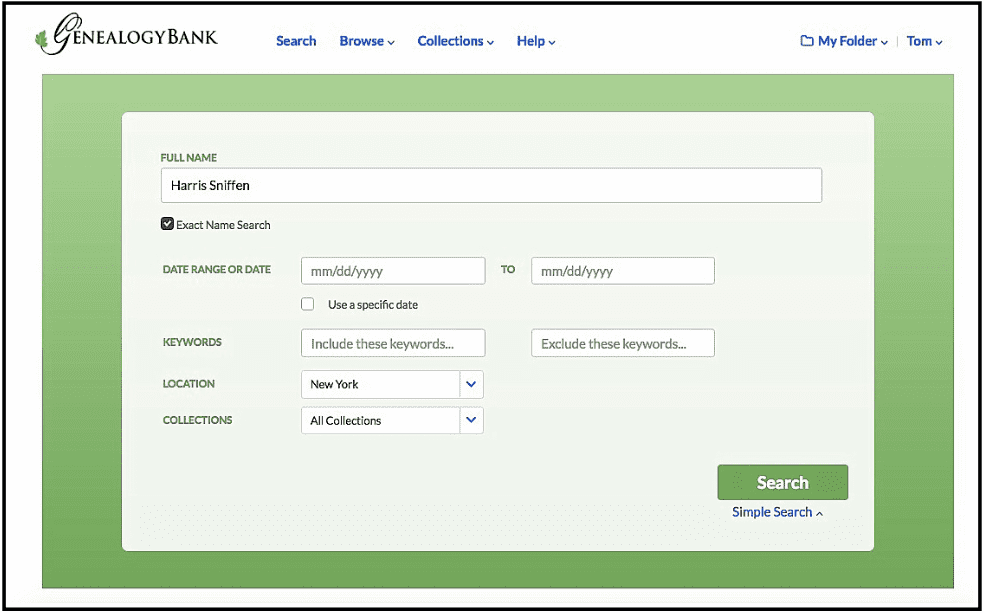
Task: Click the Full Name input field
Action: pos(491,185)
